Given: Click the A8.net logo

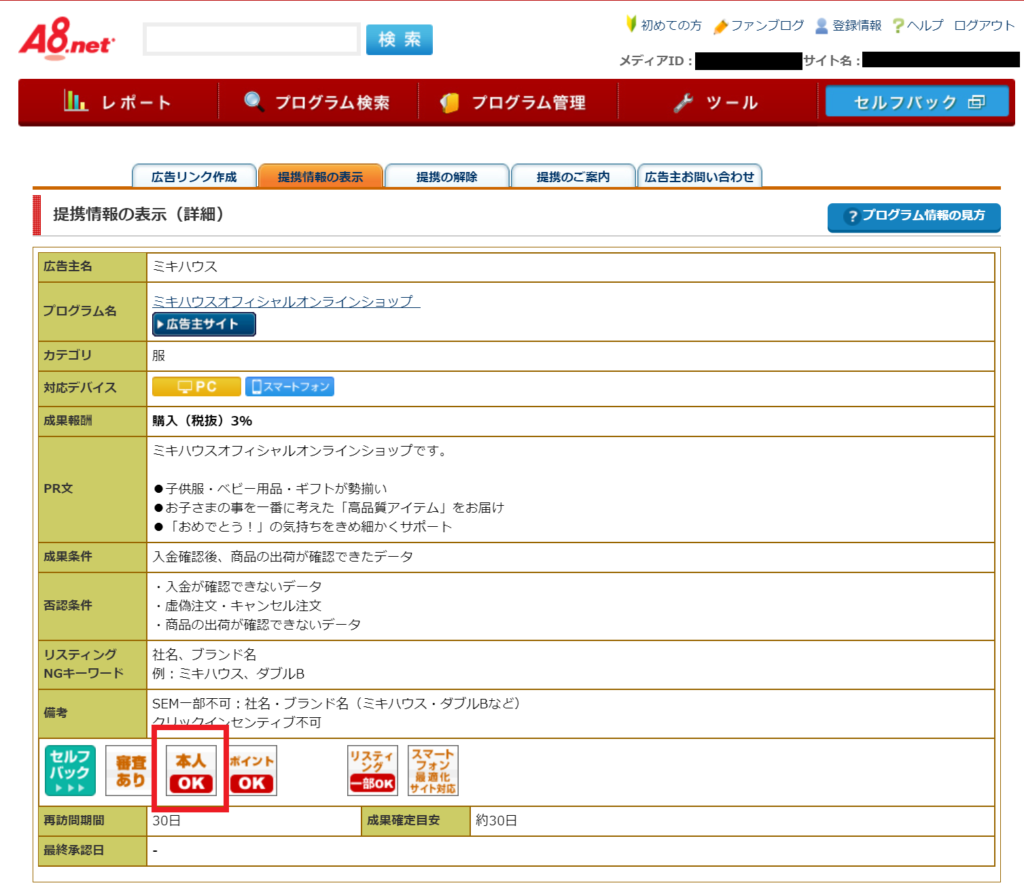Looking at the screenshot, I should tap(67, 39).
